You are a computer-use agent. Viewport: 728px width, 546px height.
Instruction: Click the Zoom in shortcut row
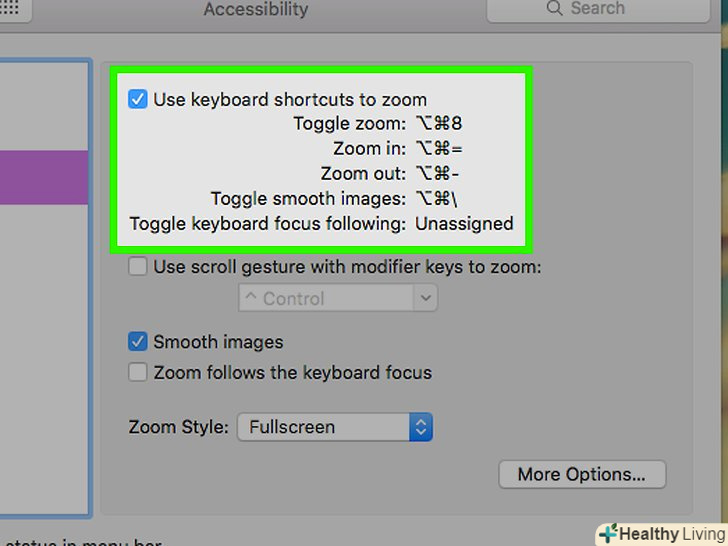tap(398, 149)
